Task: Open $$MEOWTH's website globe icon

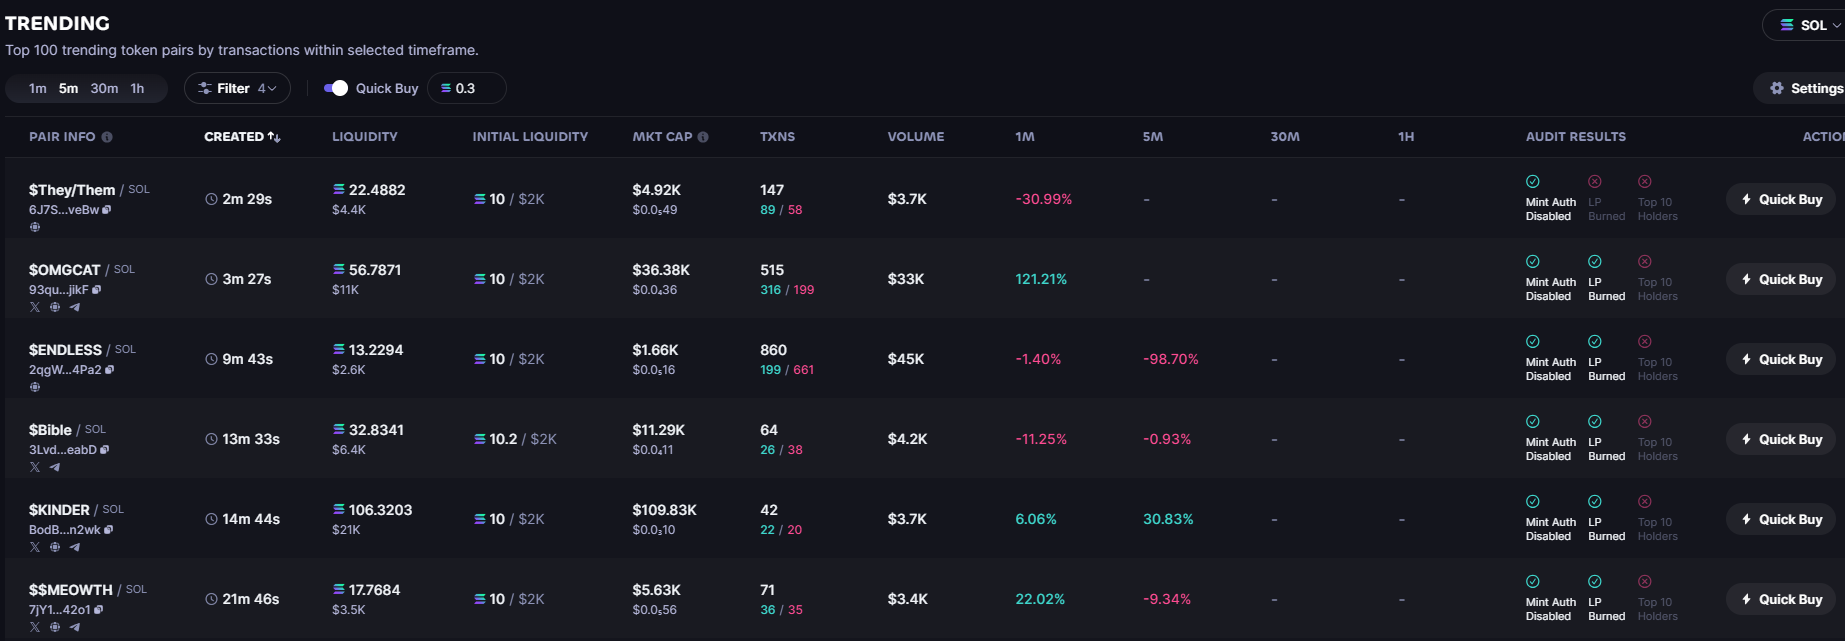Action: point(55,627)
